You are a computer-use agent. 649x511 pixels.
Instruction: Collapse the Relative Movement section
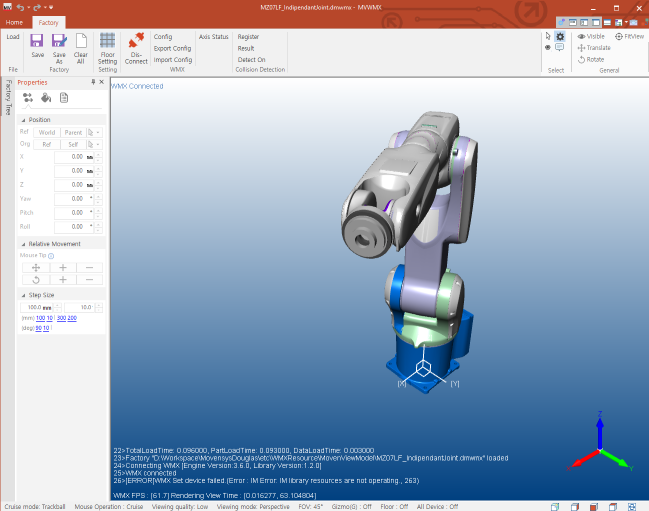click(x=24, y=244)
